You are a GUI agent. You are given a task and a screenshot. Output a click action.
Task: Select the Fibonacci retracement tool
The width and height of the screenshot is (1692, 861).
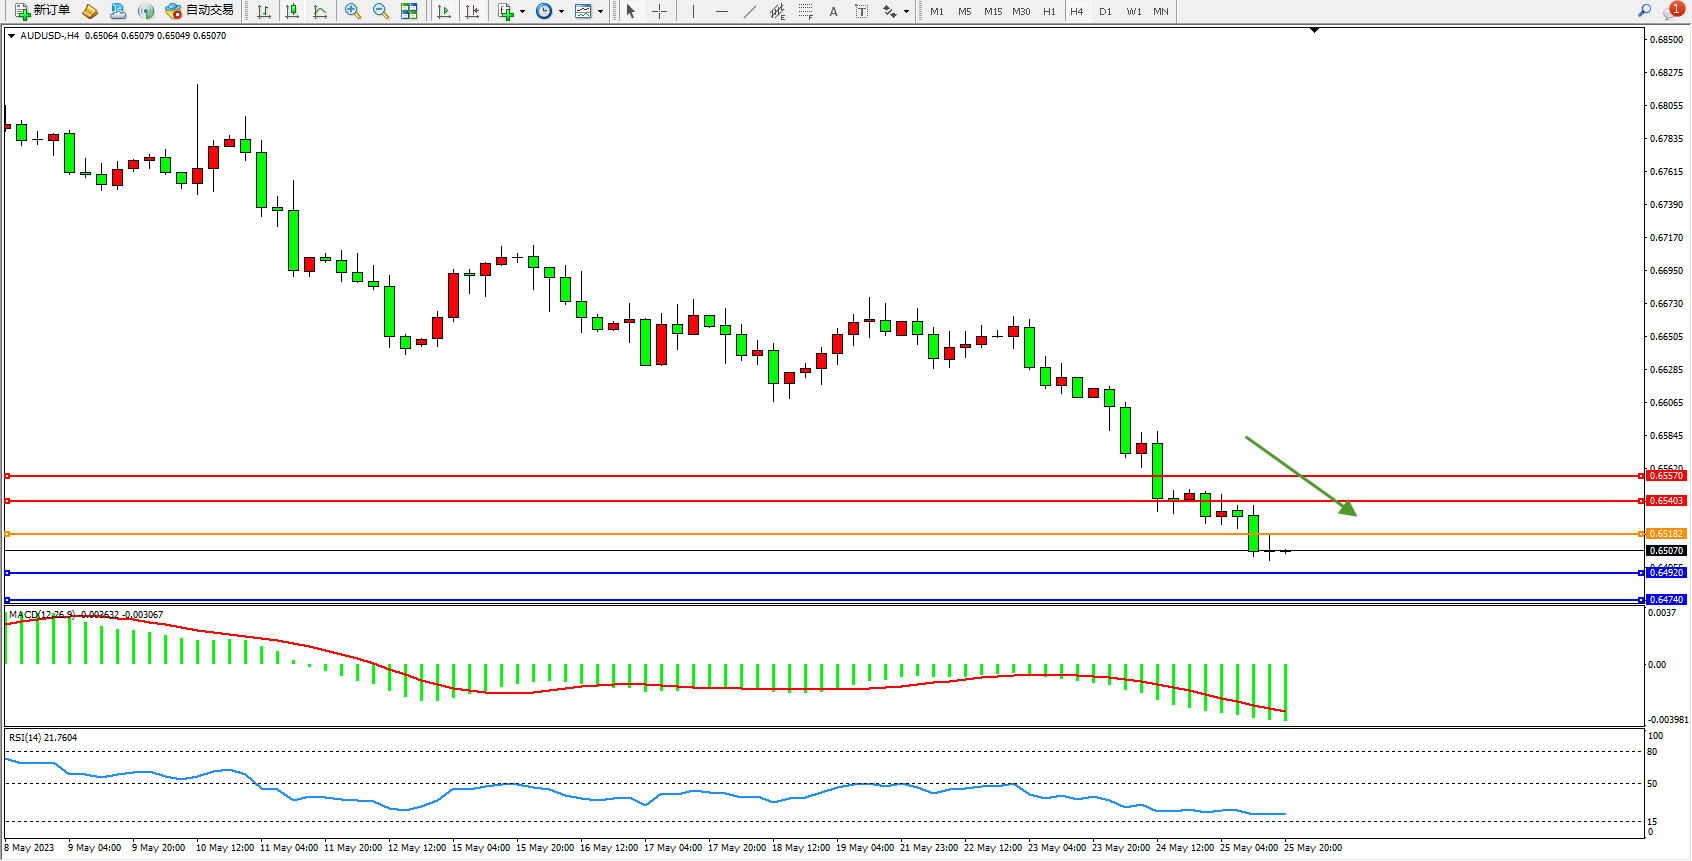805,11
